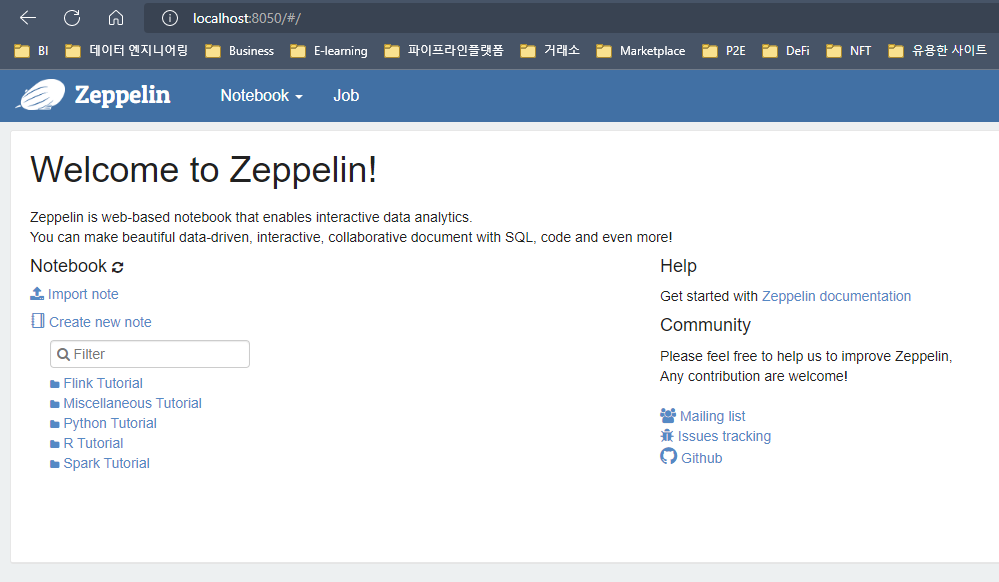Open the Github link
The width and height of the screenshot is (999, 582).
[x=701, y=458]
